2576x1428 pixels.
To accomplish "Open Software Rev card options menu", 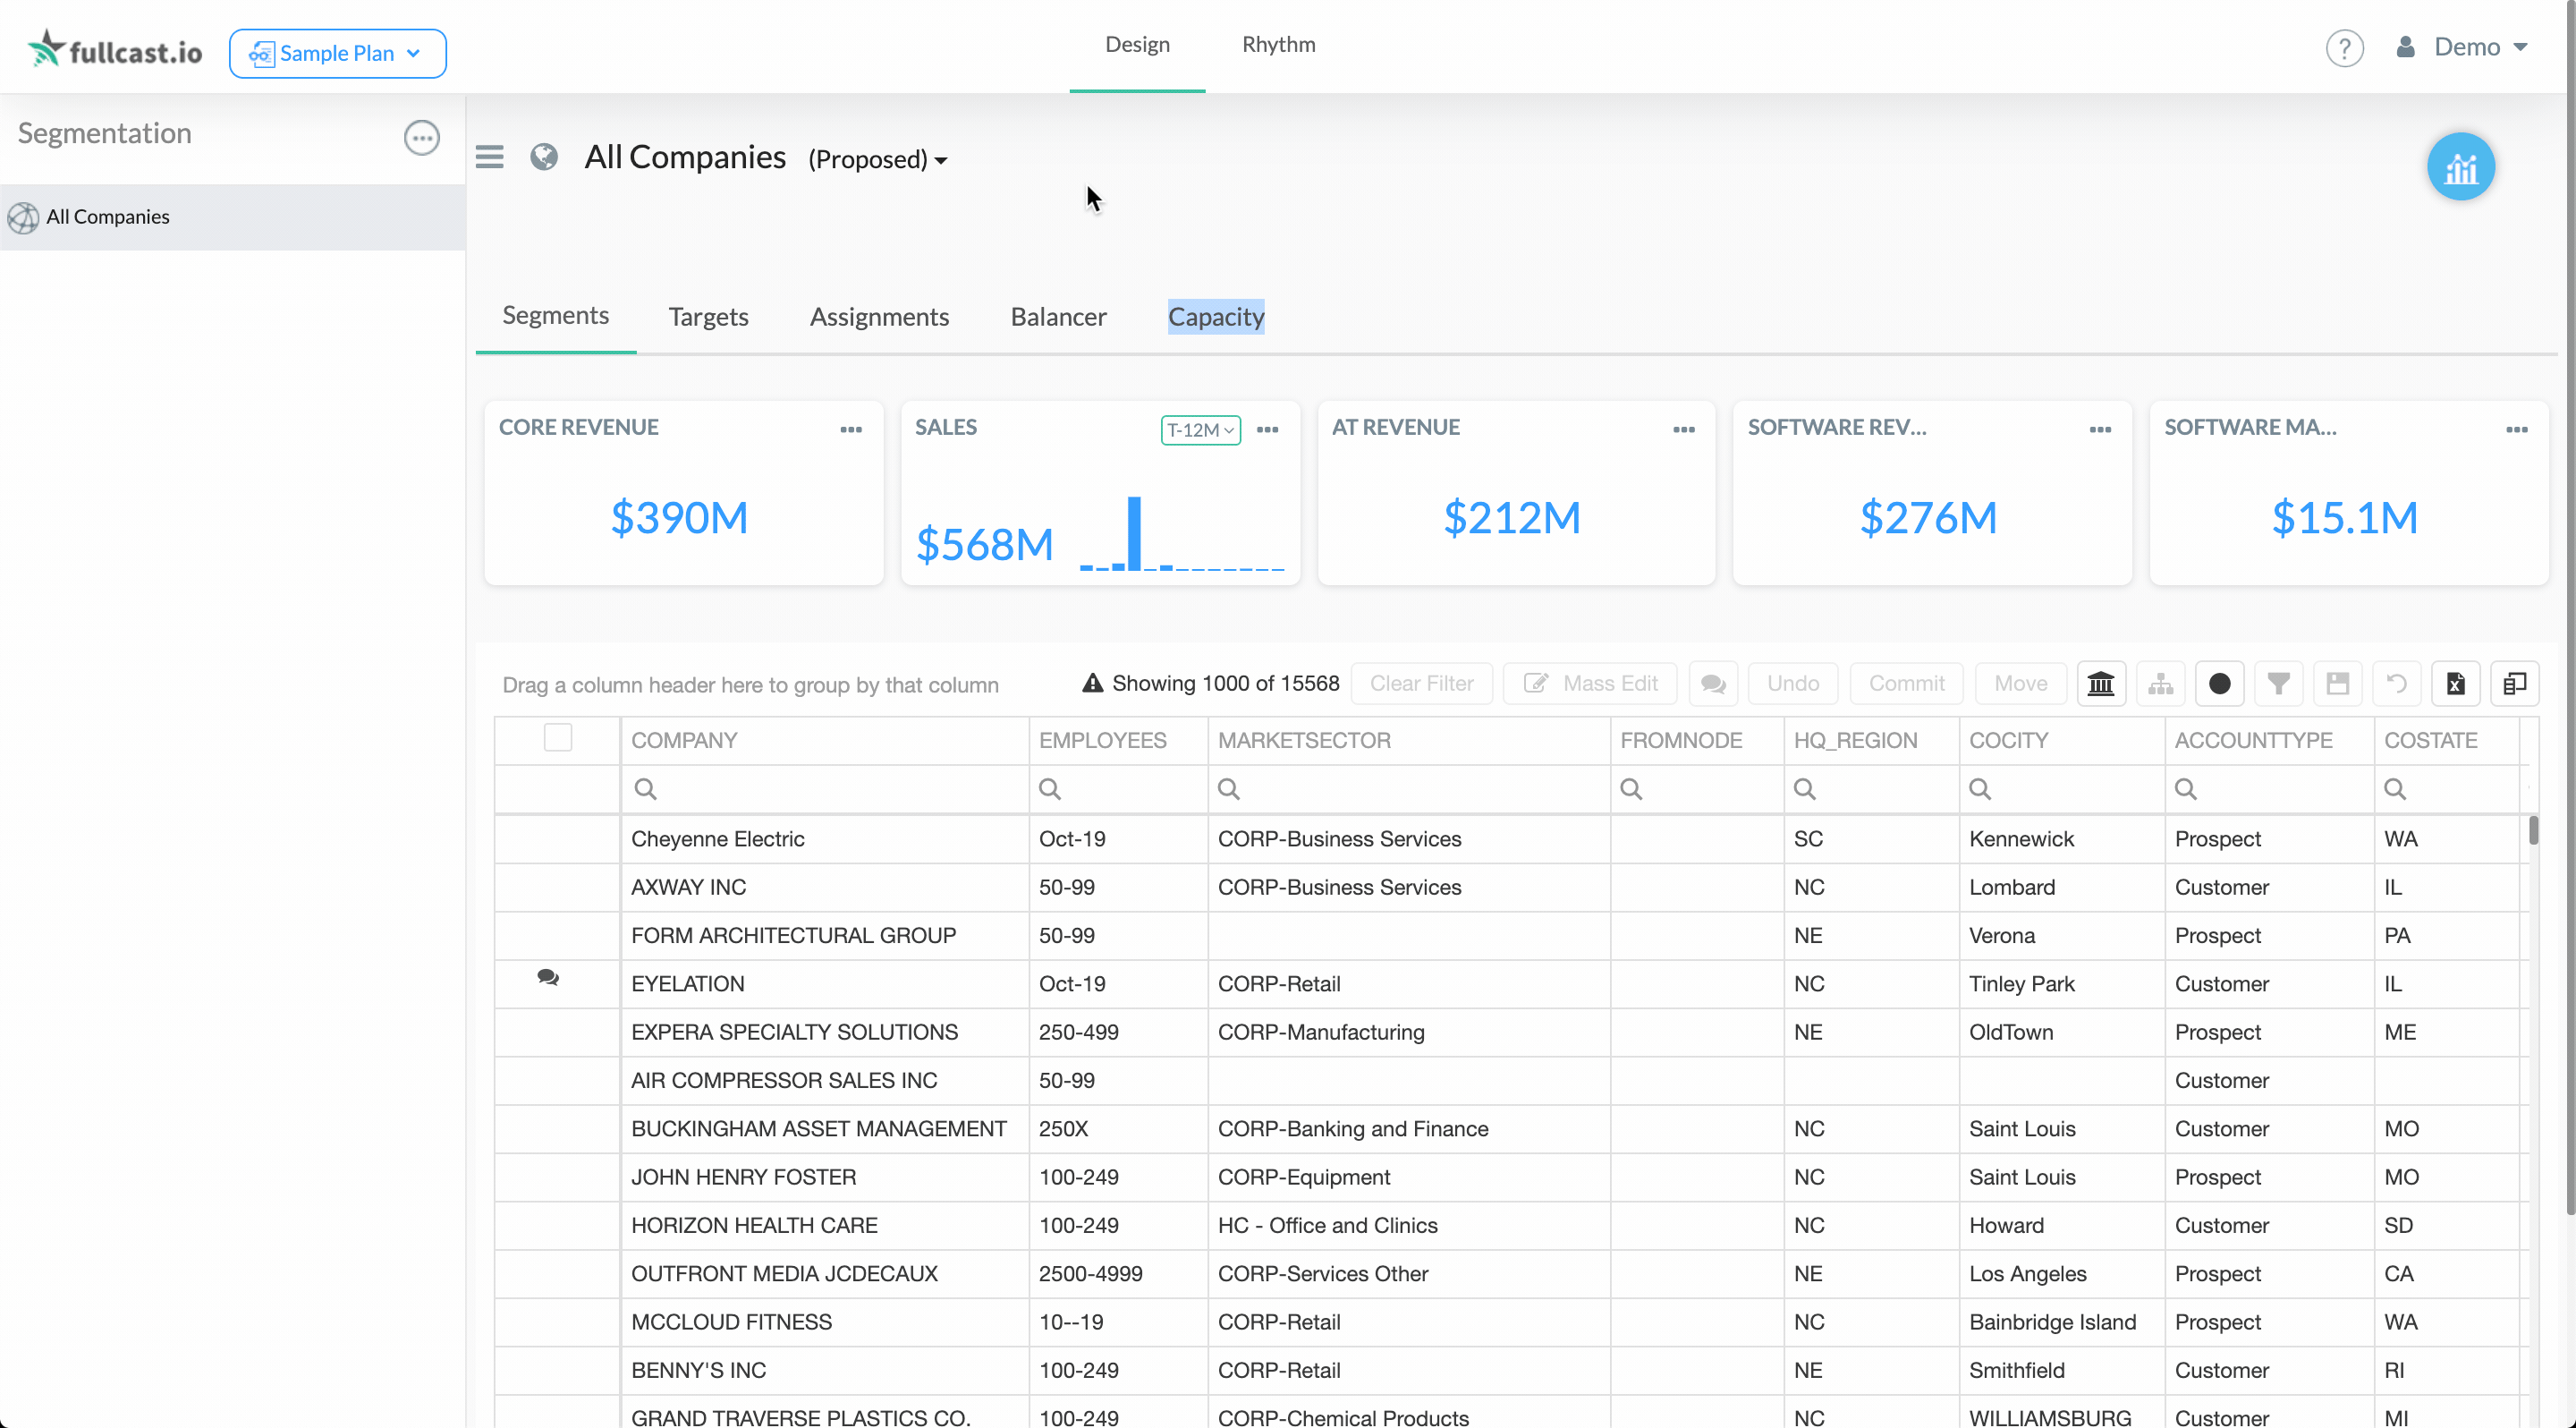I will 2100,429.
